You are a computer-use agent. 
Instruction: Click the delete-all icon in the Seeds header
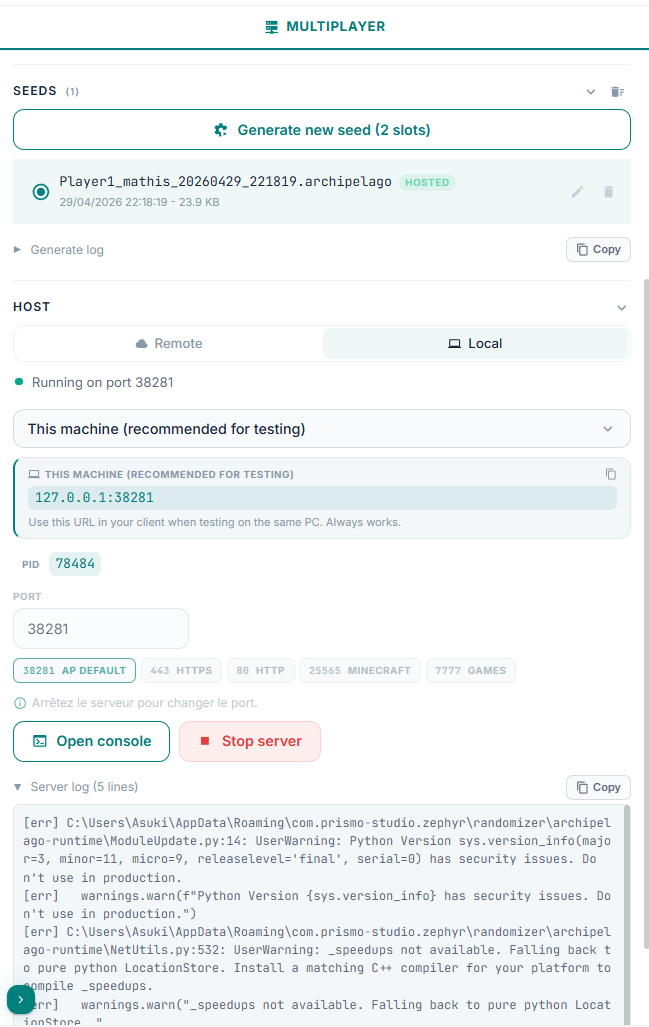617,92
